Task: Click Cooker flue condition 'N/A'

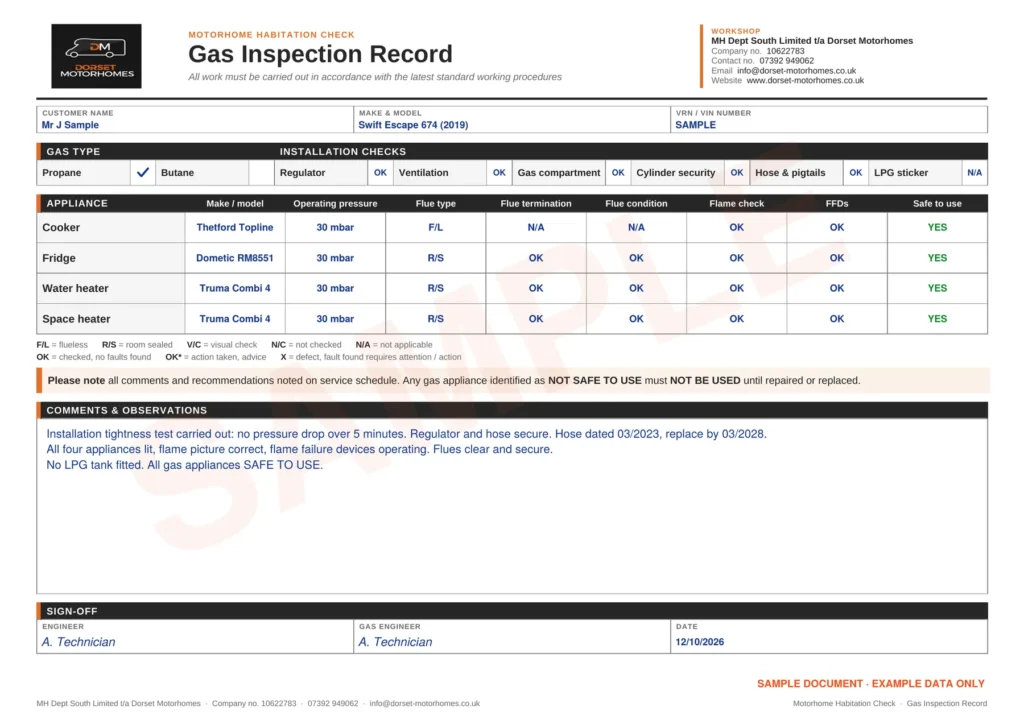Action: [636, 227]
